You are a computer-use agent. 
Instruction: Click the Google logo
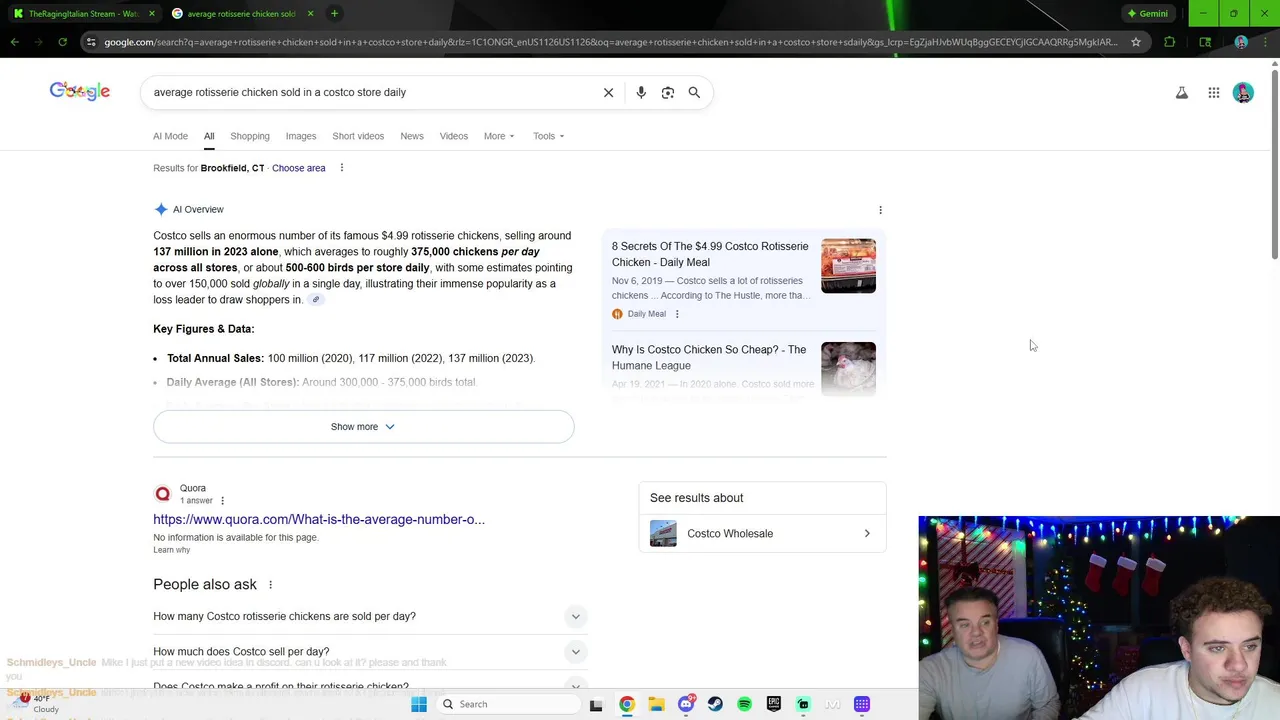coord(80,92)
